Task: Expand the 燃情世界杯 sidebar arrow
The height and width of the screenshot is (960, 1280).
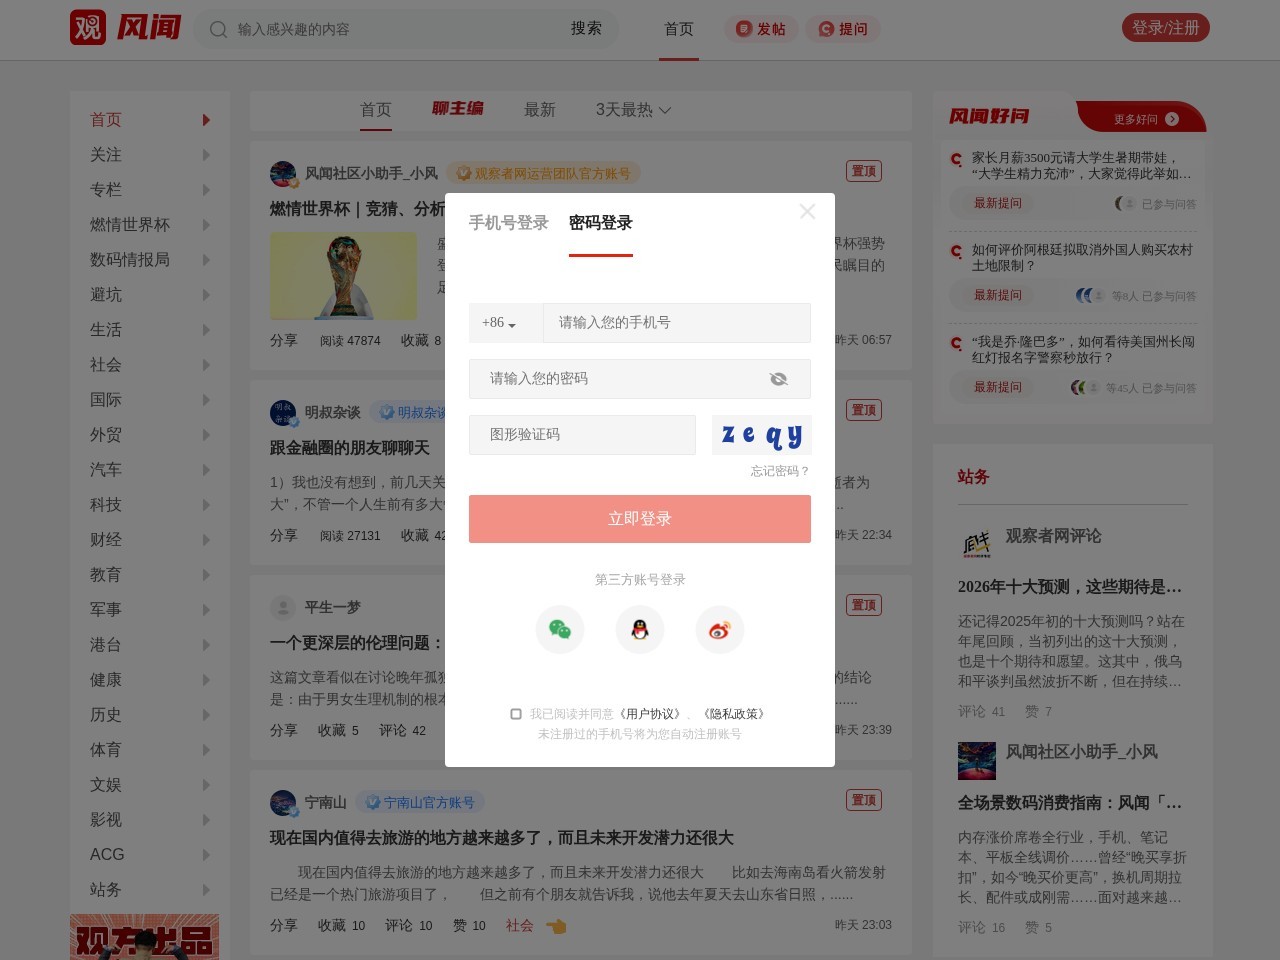Action: tap(206, 225)
